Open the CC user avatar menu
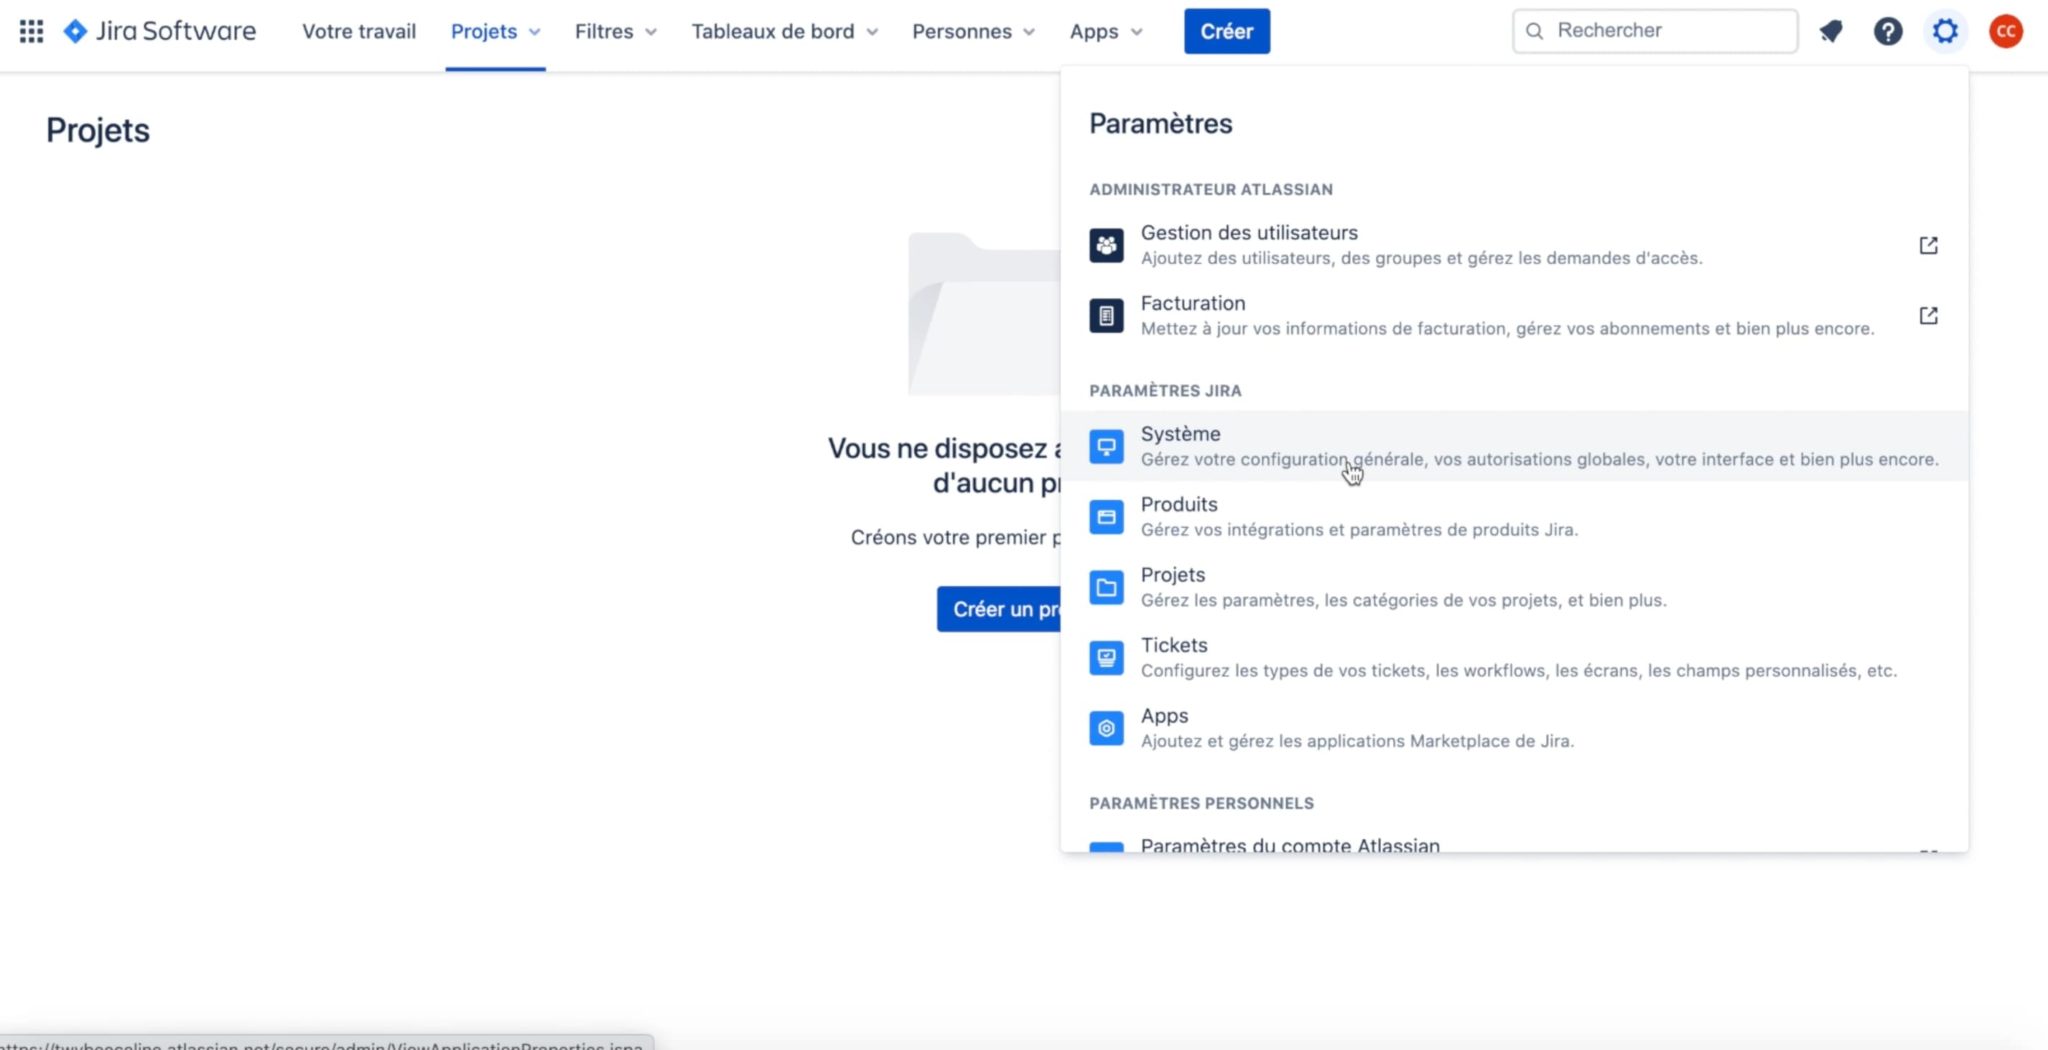This screenshot has width=2048, height=1050. pyautogui.click(x=2005, y=31)
